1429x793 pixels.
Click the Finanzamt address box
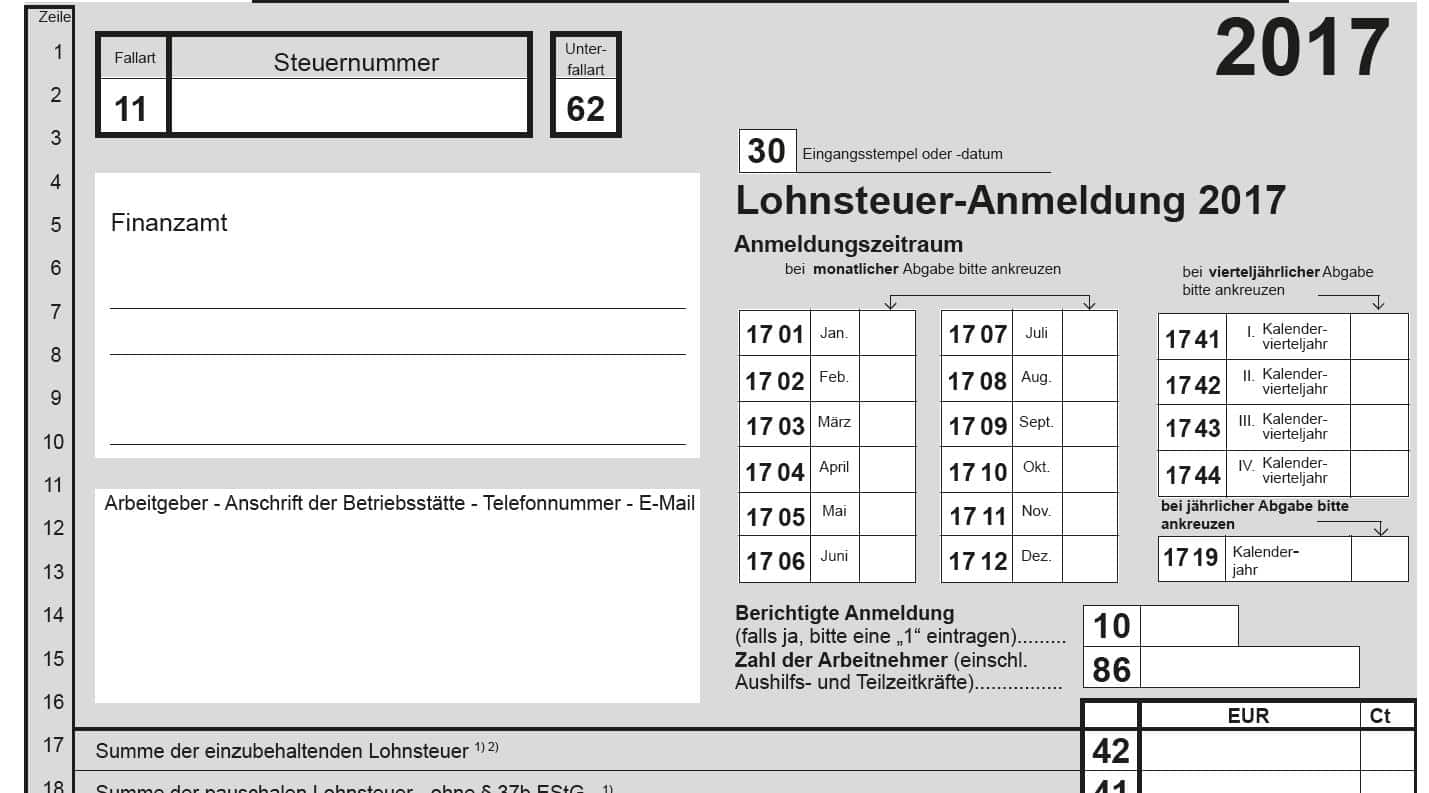point(397,315)
